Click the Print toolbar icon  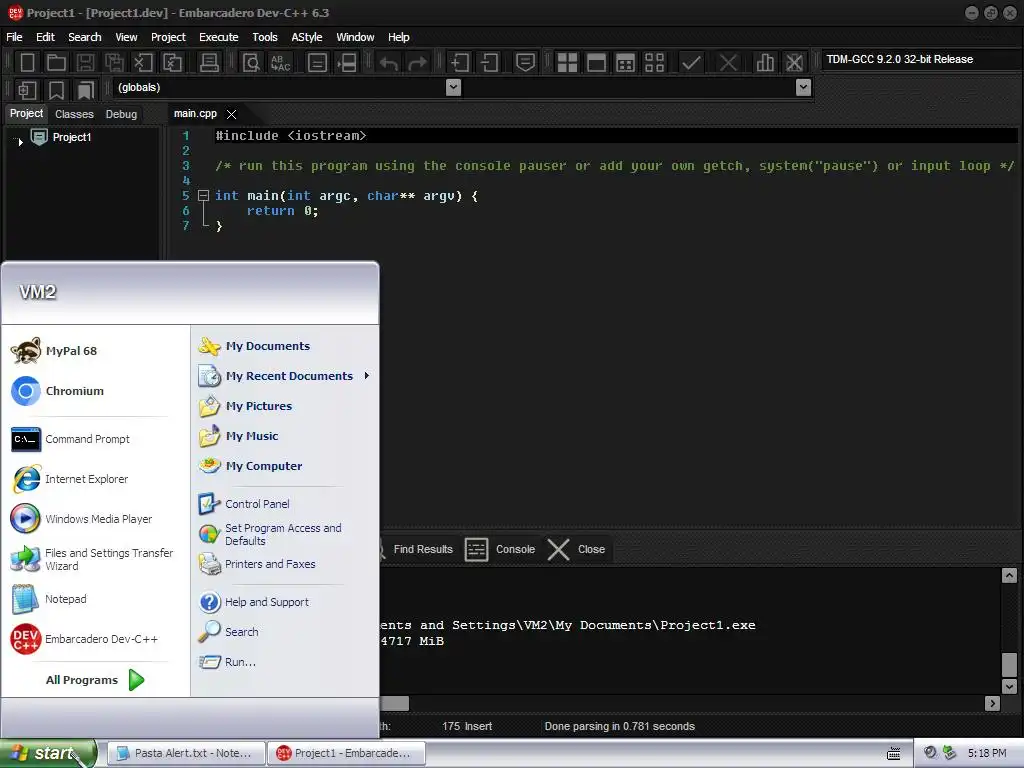pyautogui.click(x=209, y=63)
